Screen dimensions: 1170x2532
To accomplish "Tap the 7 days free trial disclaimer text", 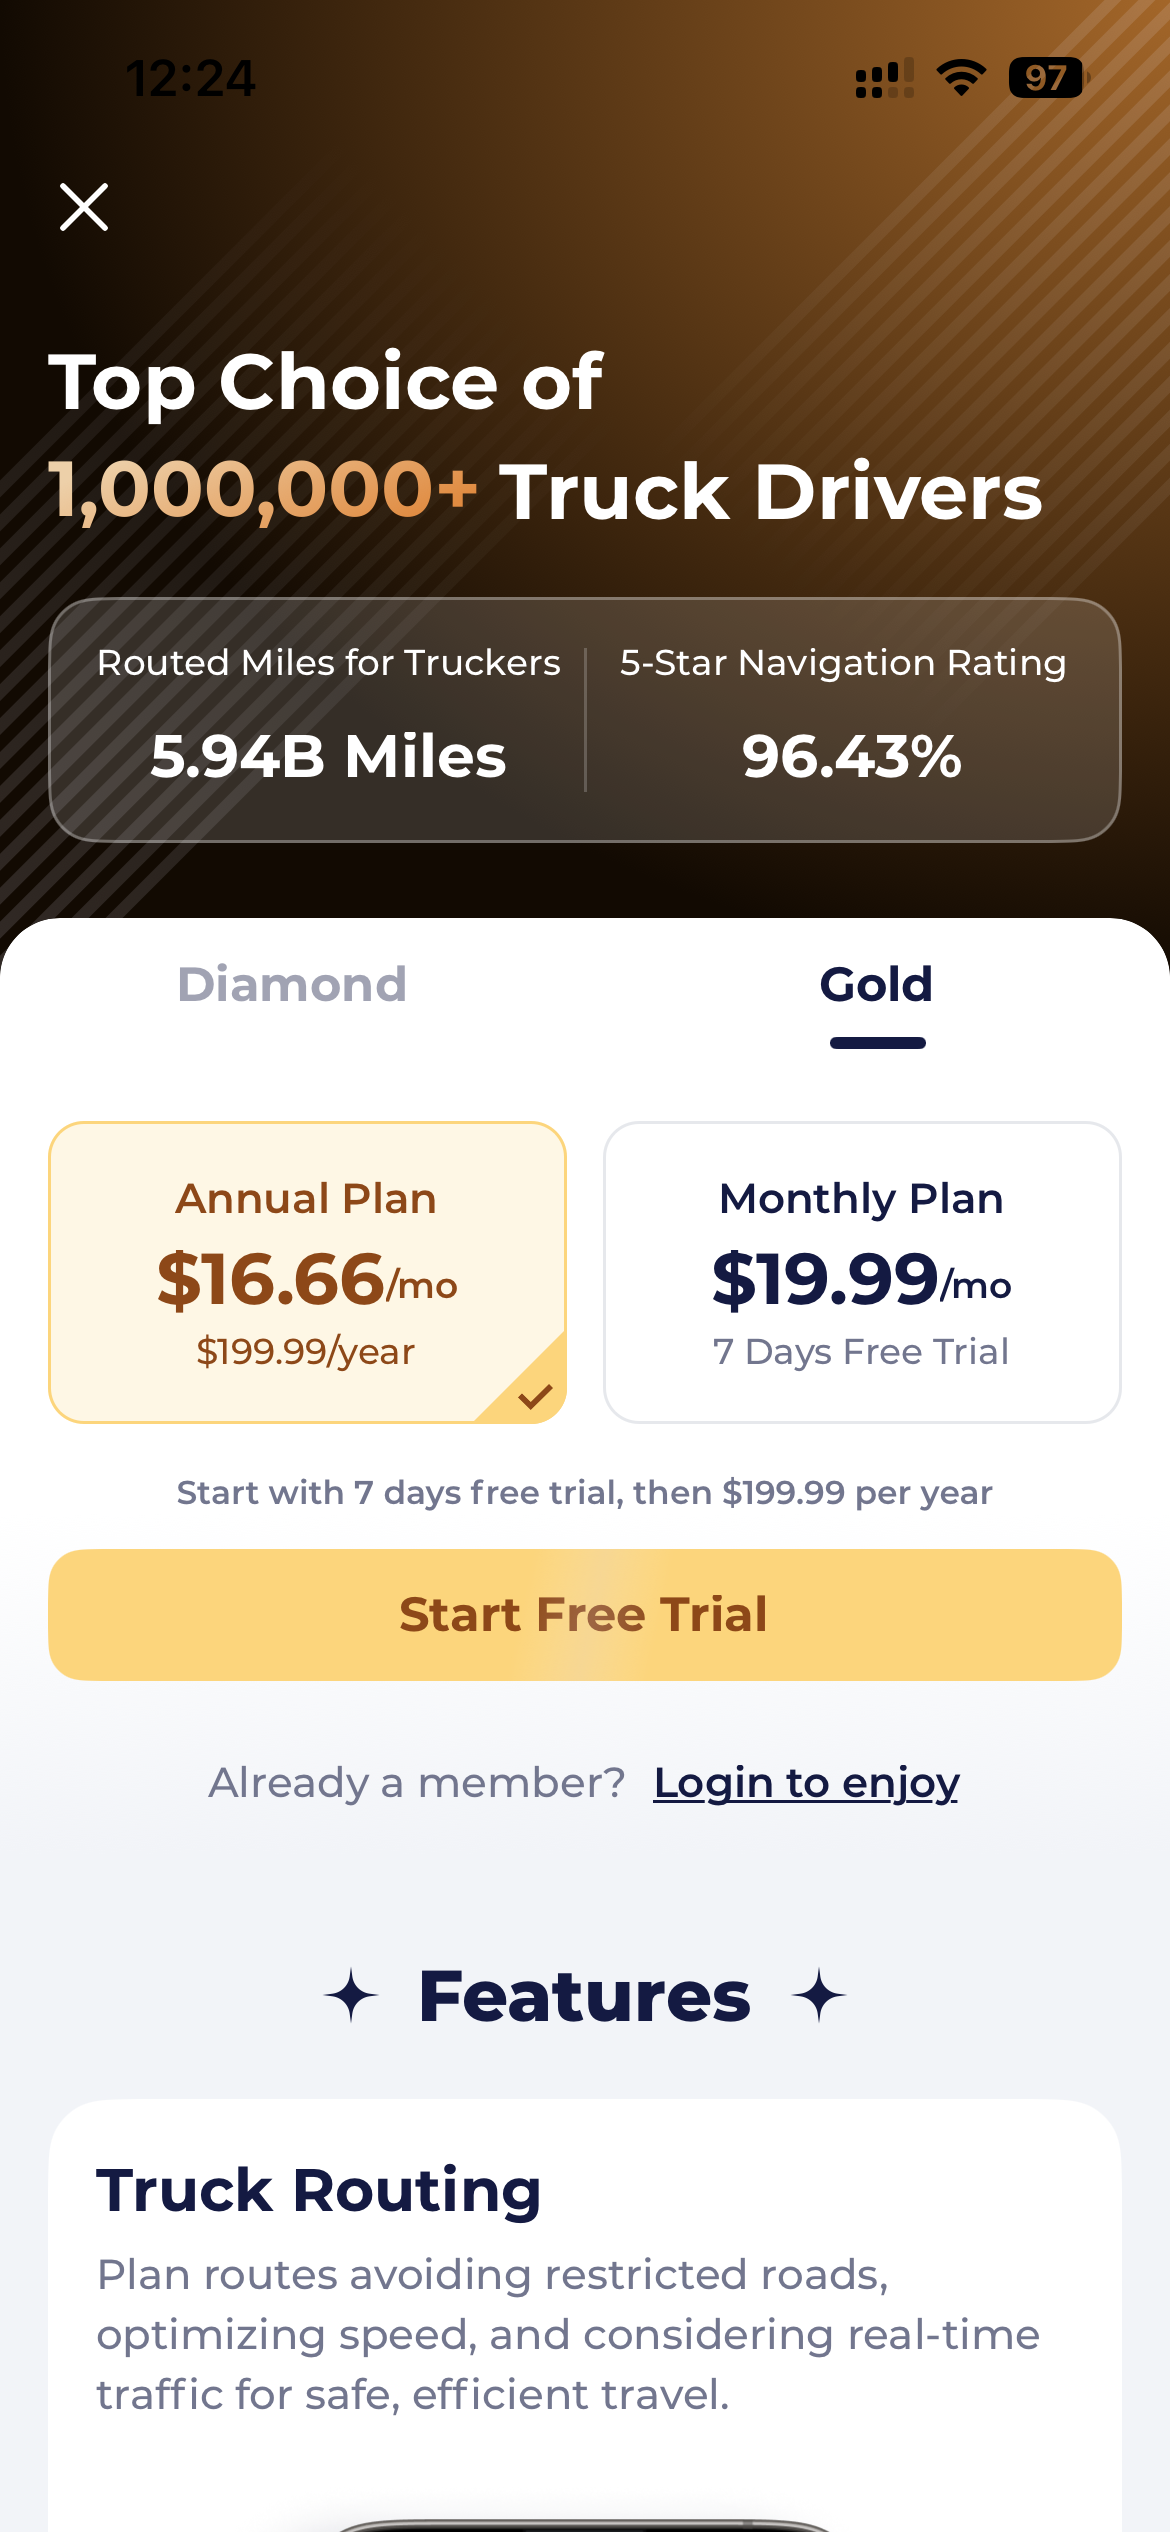I will pos(585,1493).
